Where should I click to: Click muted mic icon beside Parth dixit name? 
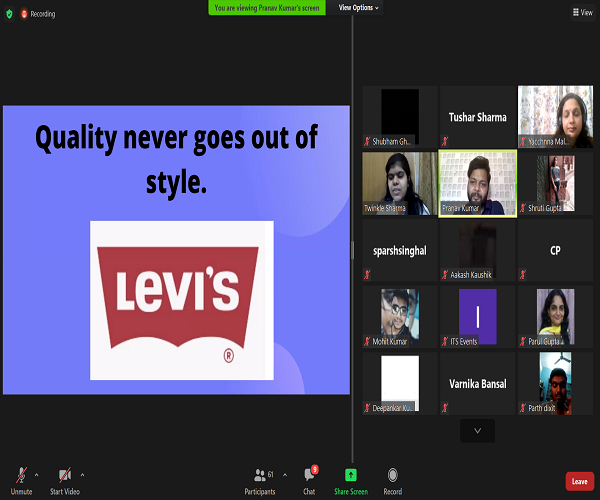click(523, 408)
